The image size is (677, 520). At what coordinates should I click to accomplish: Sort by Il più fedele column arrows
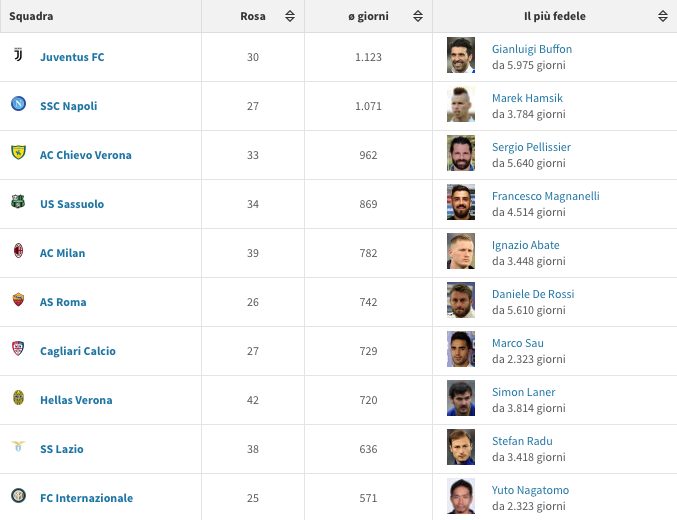(663, 17)
